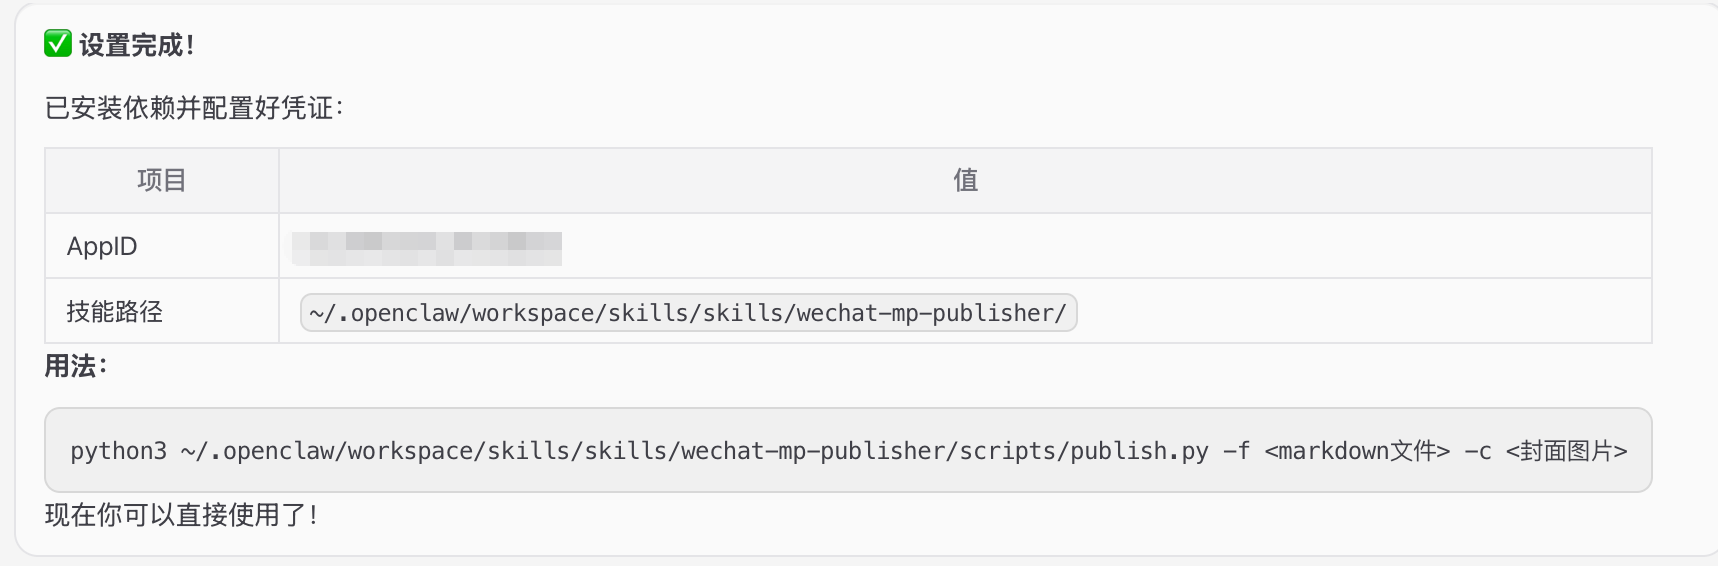Click "publish.py" in the usage command

tap(1139, 451)
